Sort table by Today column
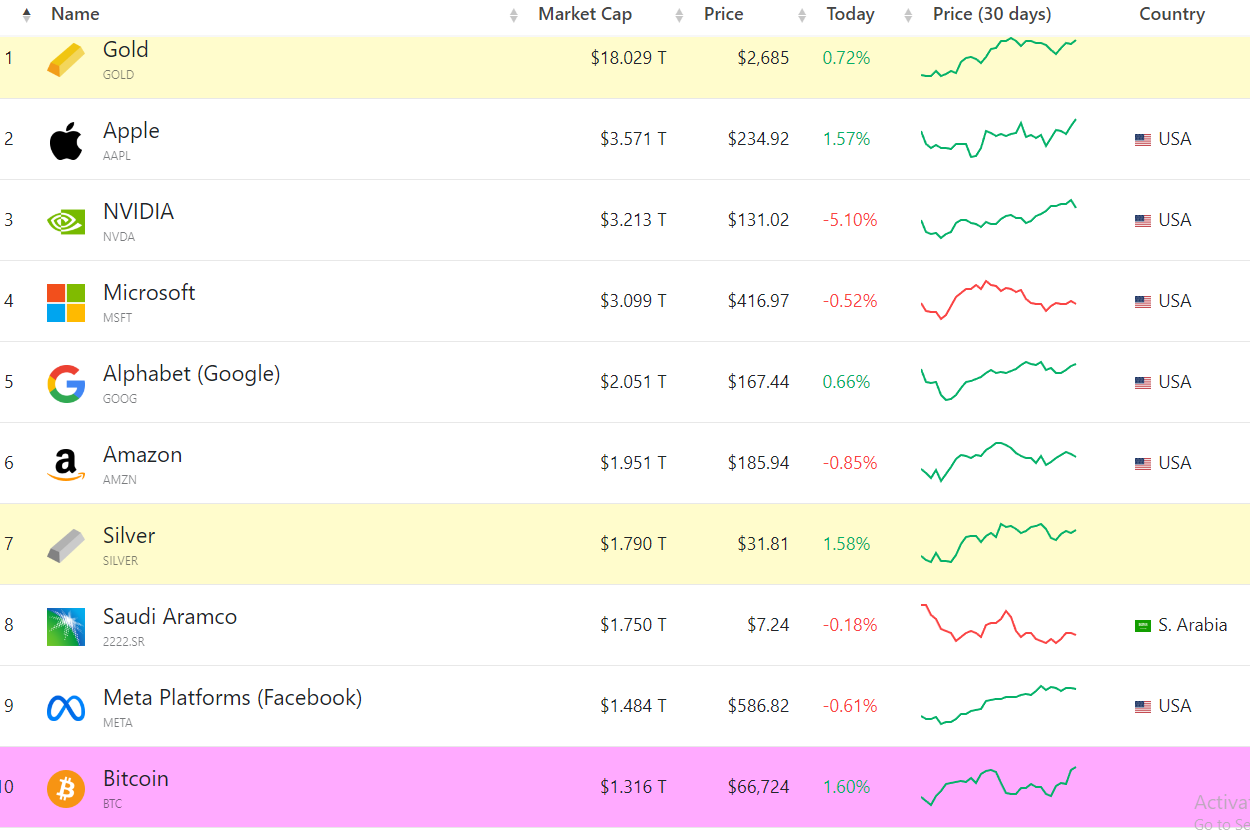The width and height of the screenshot is (1250, 840). tap(851, 14)
